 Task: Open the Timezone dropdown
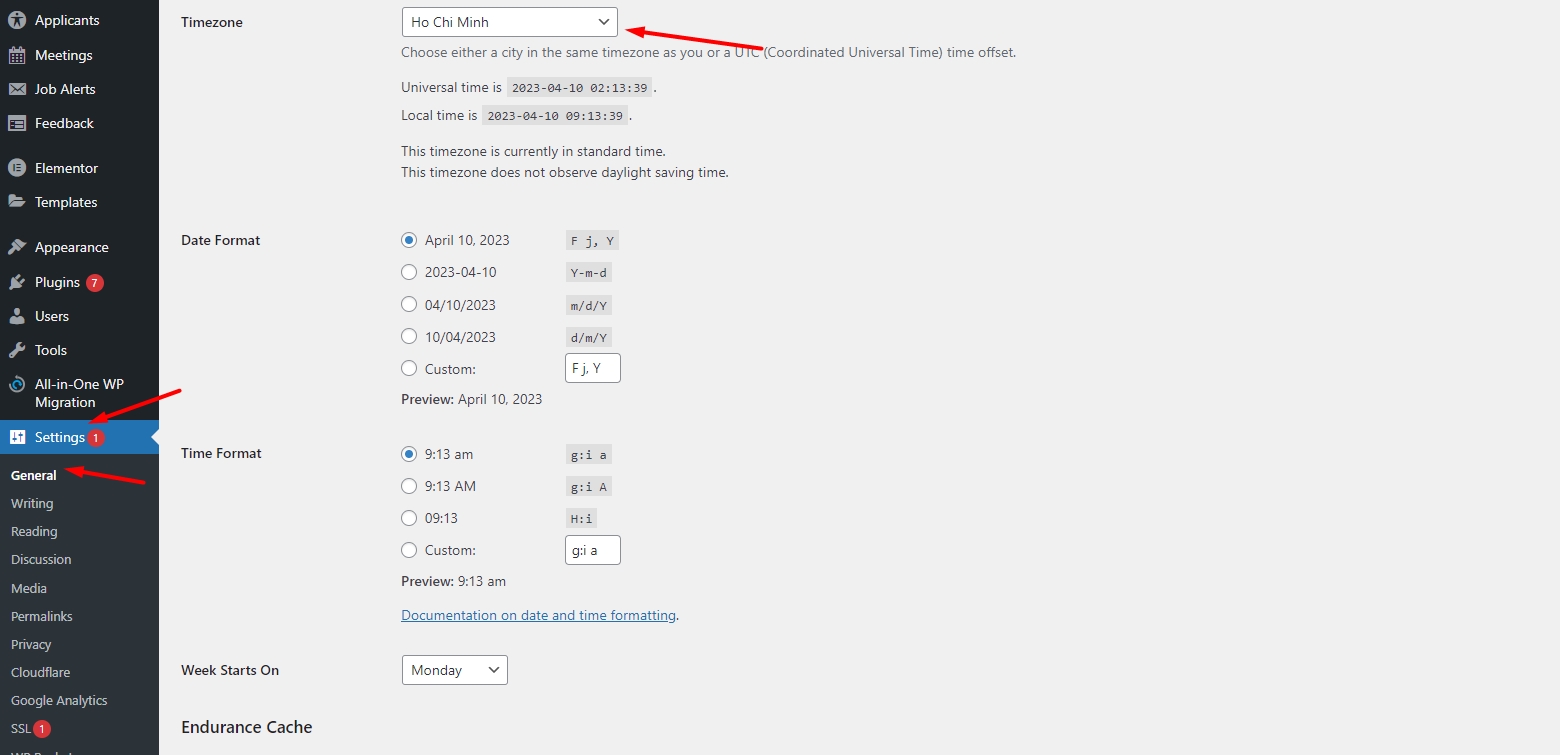(x=509, y=22)
